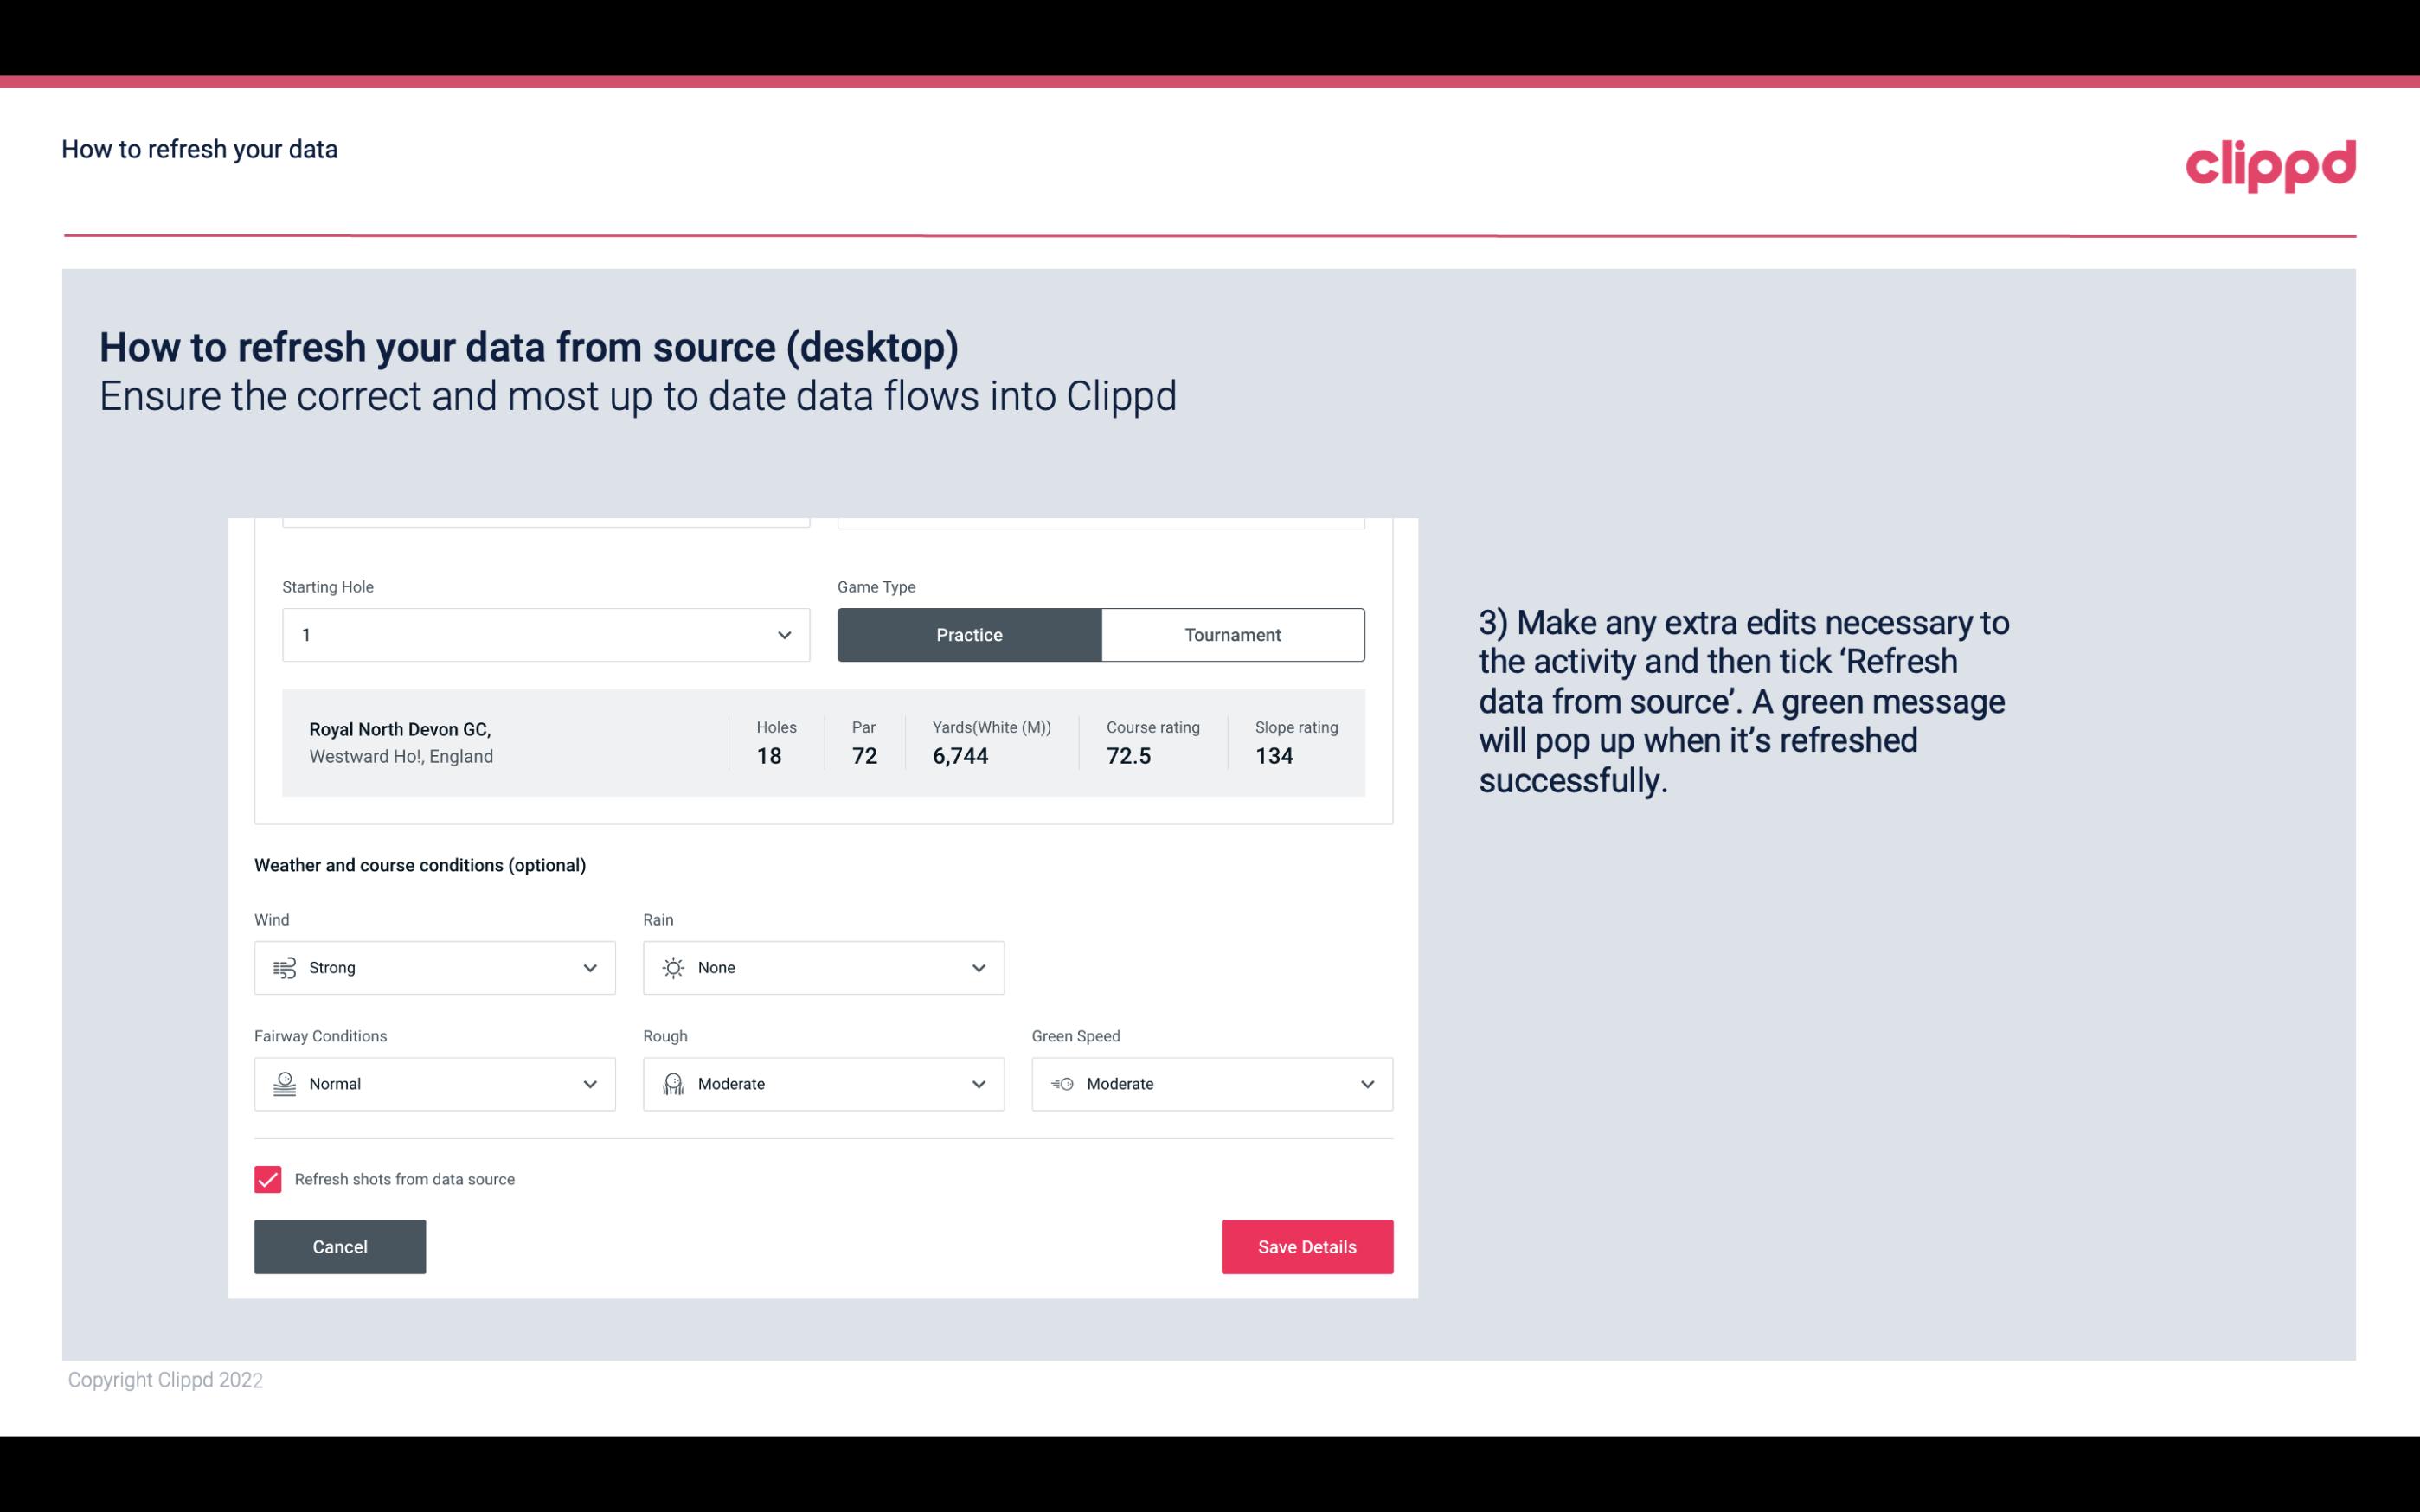Click the fairway conditions dropdown icon
Screen dimensions: 2420x1512
[x=589, y=1084]
